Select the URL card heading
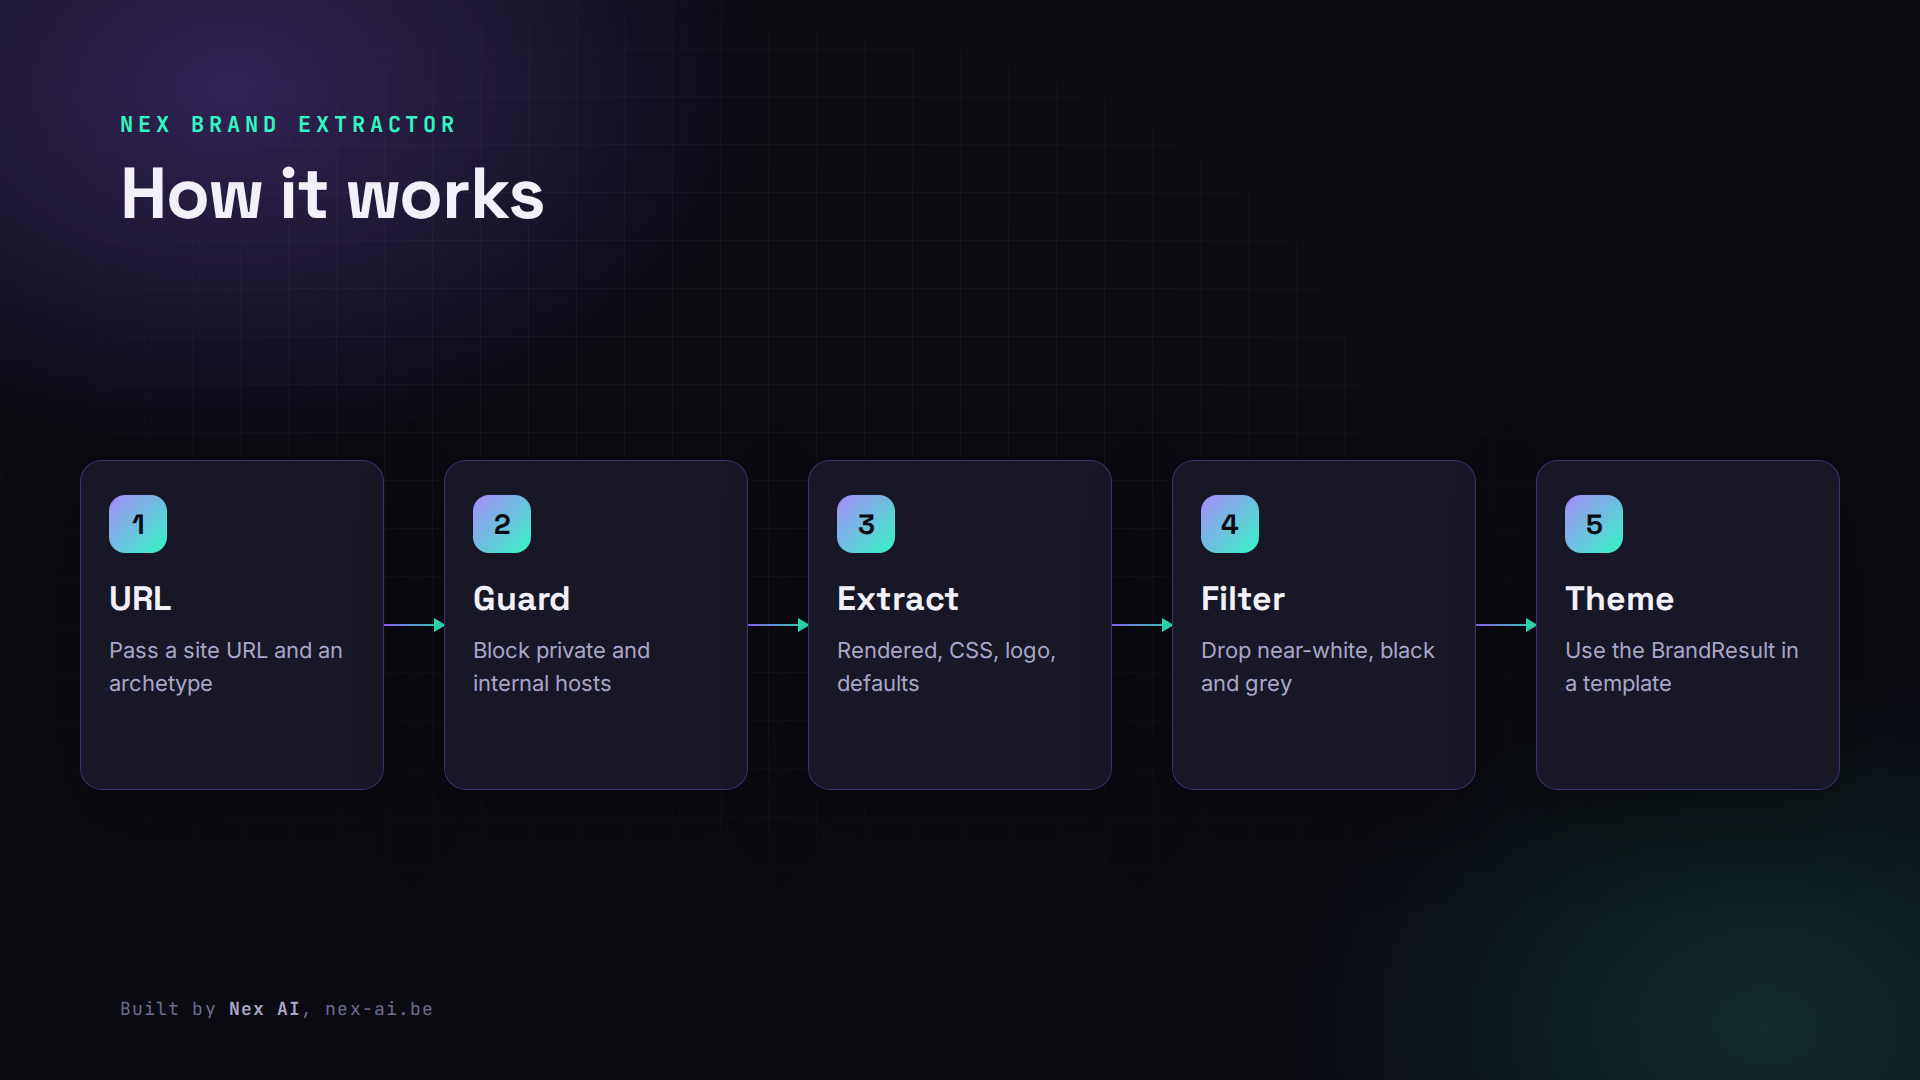This screenshot has width=1920, height=1080. point(140,599)
